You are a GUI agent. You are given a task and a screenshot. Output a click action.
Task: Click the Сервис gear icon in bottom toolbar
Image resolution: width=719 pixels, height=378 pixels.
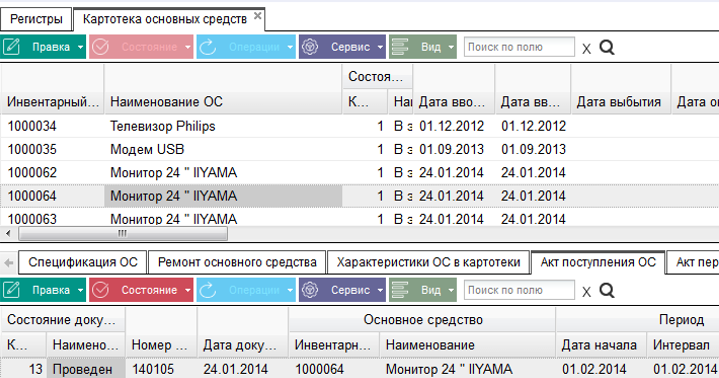pos(310,290)
